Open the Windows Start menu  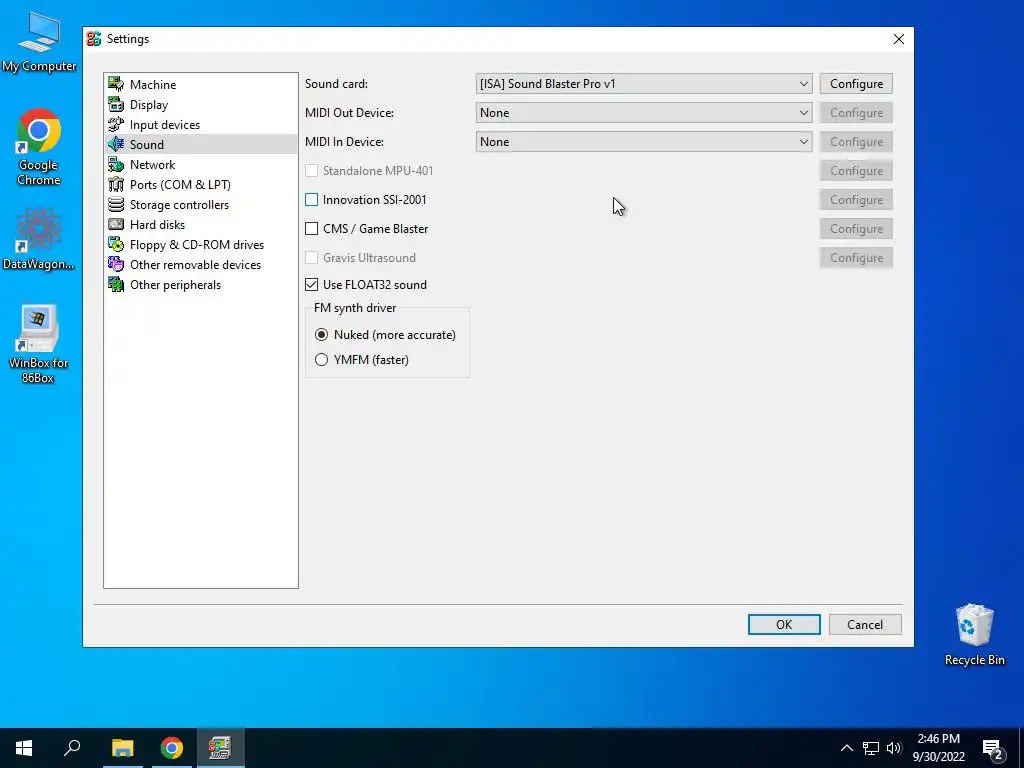24,748
